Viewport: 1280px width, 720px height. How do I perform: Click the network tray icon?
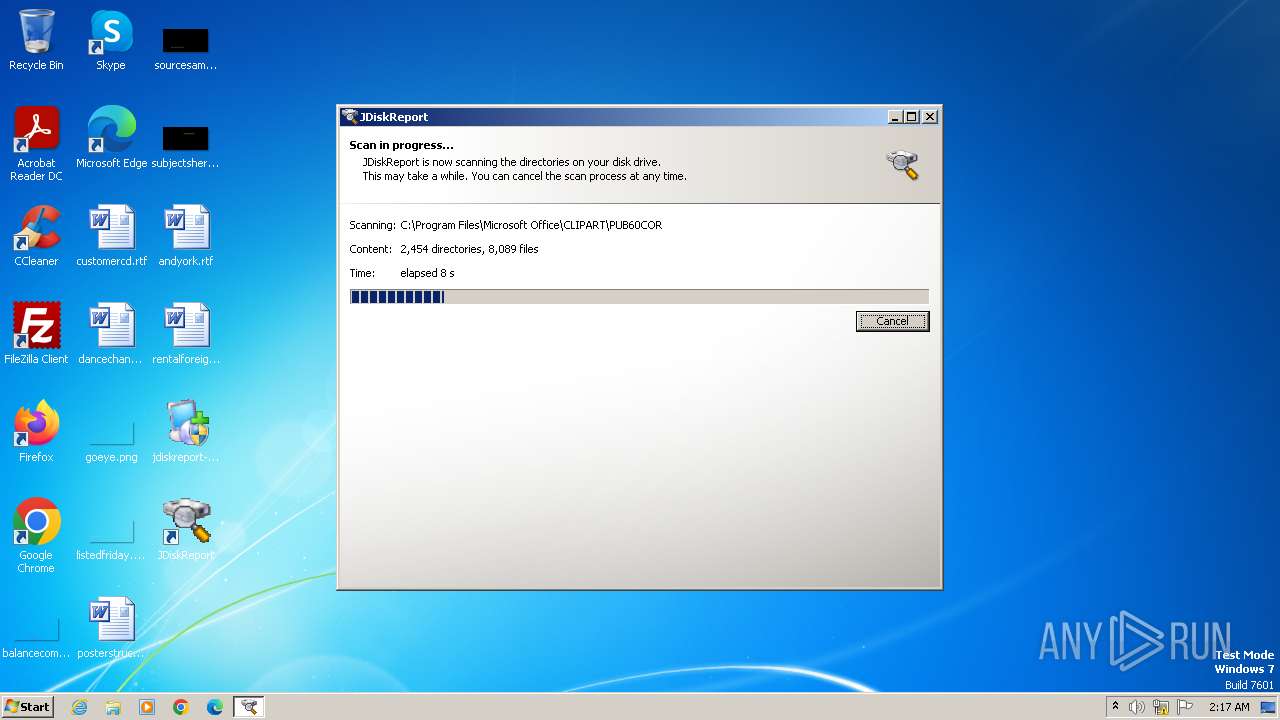(x=1161, y=707)
